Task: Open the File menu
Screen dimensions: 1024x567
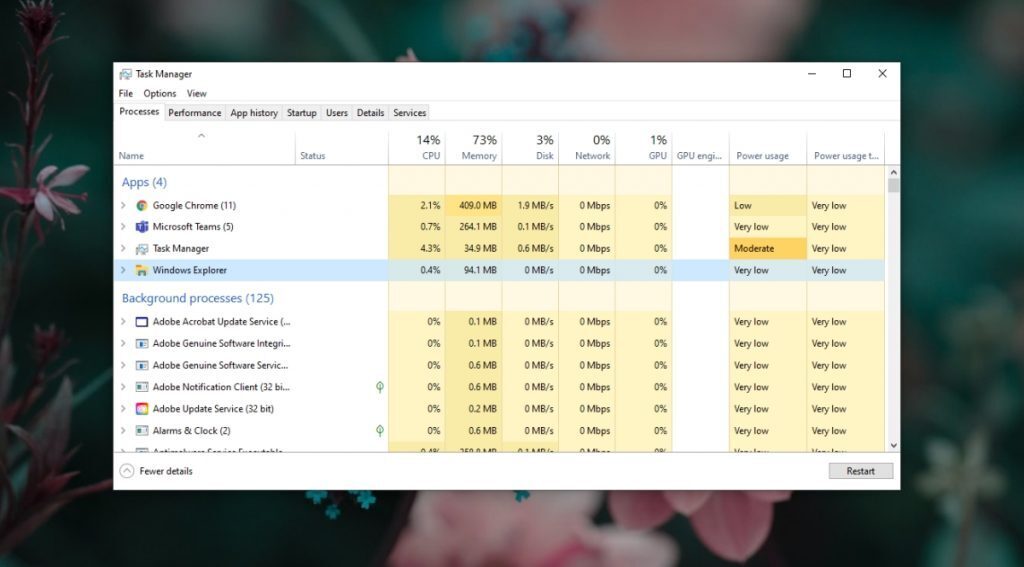Action: click(125, 93)
